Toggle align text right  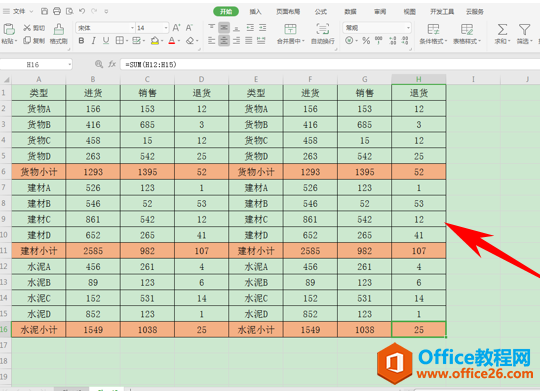[x=237, y=41]
